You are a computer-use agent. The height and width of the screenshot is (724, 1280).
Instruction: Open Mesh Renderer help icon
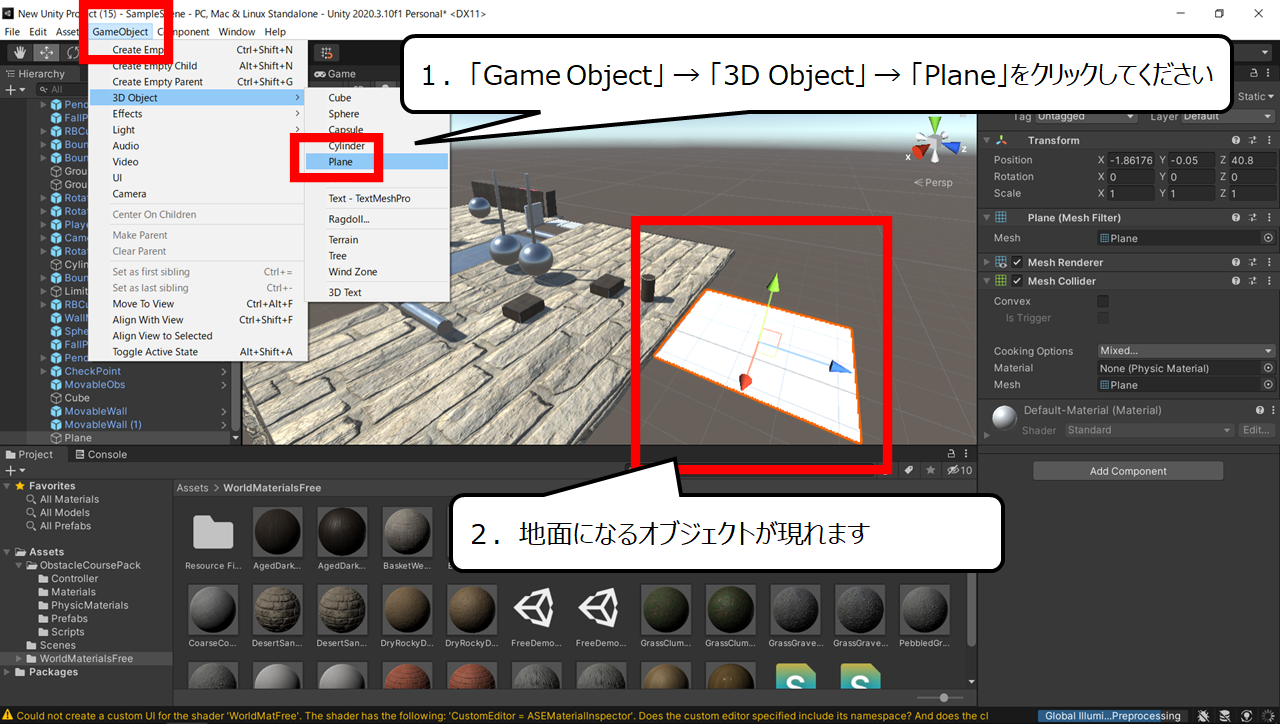pyautogui.click(x=1236, y=262)
